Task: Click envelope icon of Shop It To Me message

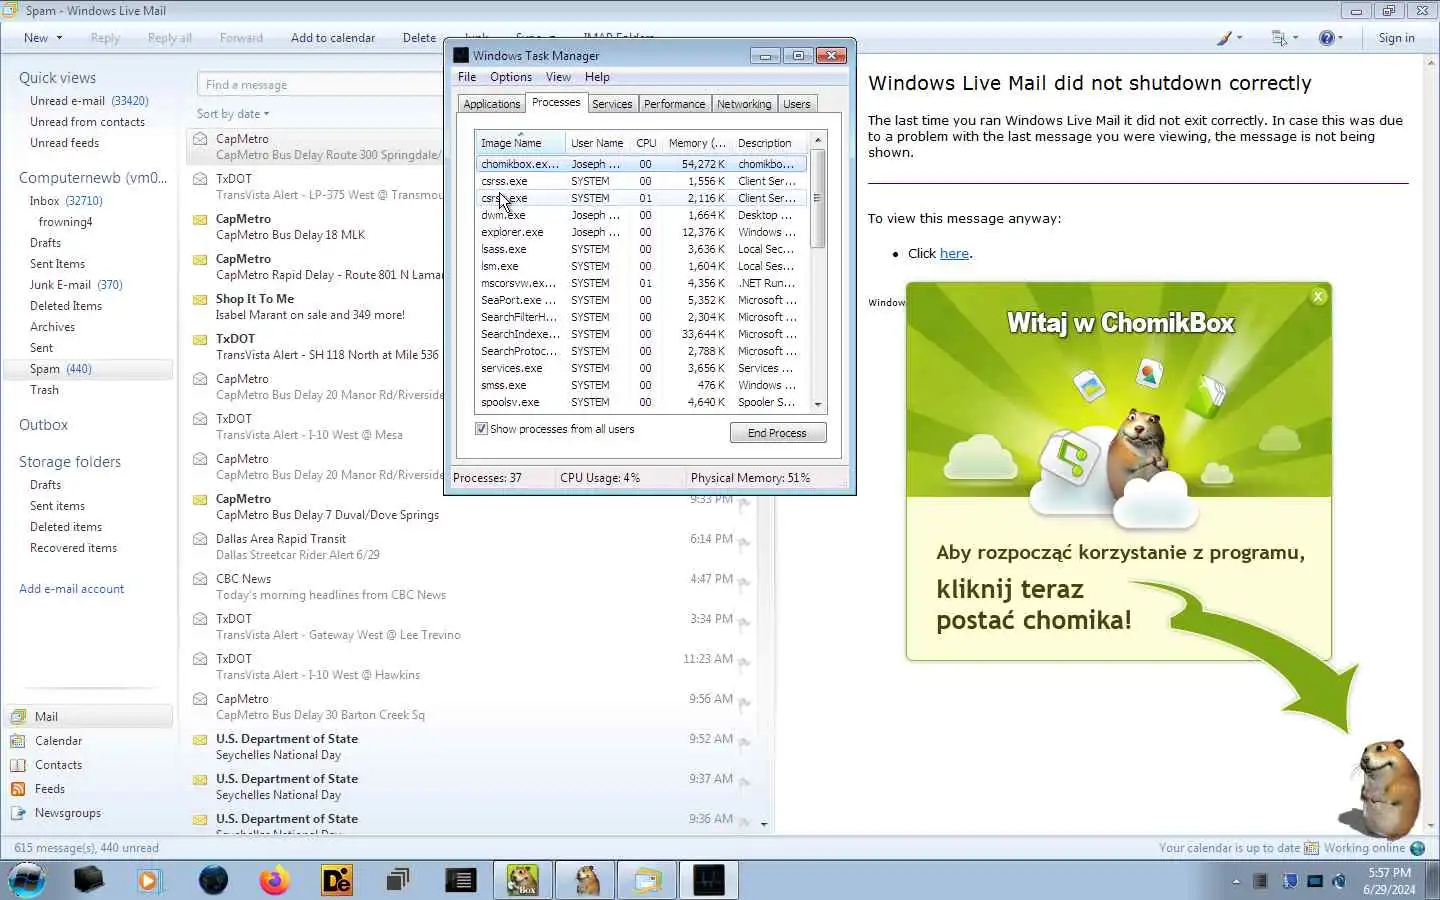Action: (200, 299)
